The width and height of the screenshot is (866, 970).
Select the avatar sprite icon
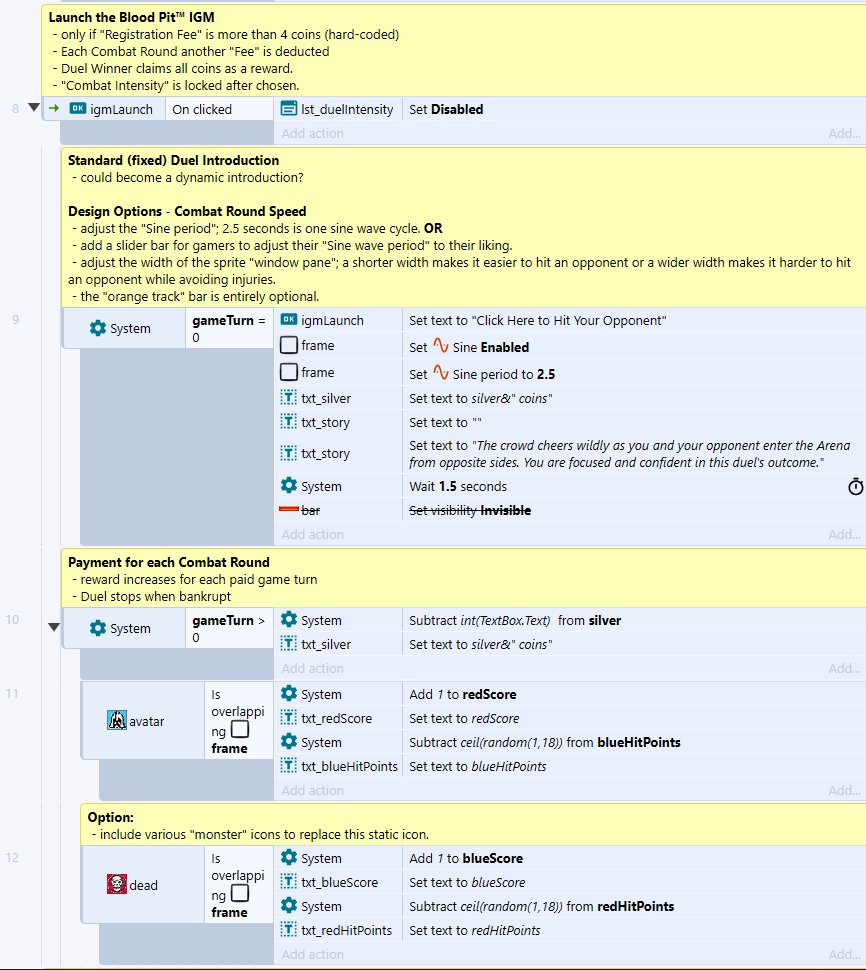[x=117, y=720]
